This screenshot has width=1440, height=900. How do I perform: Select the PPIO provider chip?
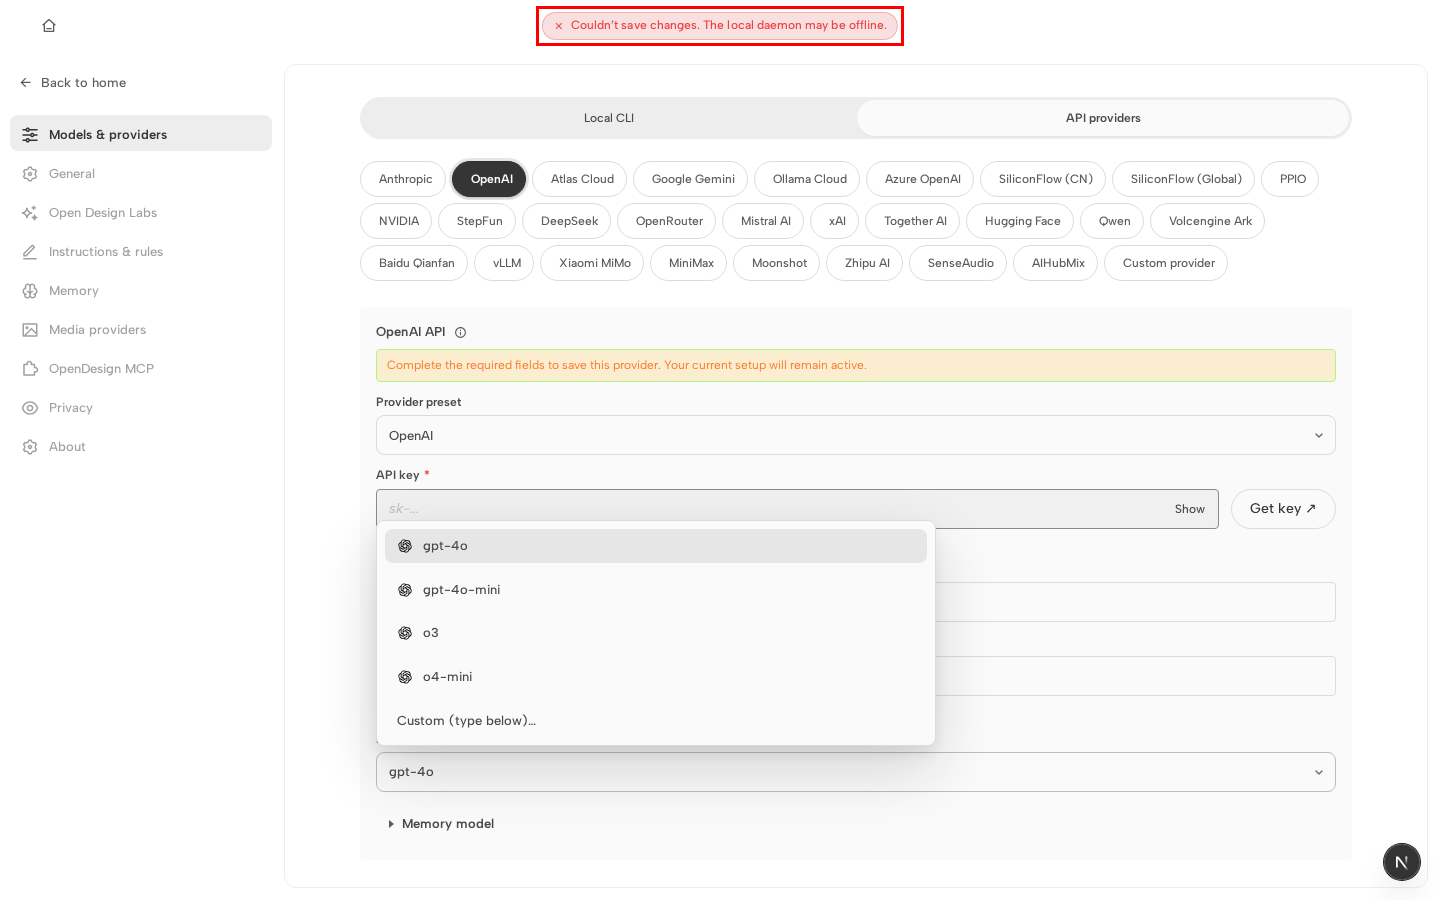coord(1292,179)
